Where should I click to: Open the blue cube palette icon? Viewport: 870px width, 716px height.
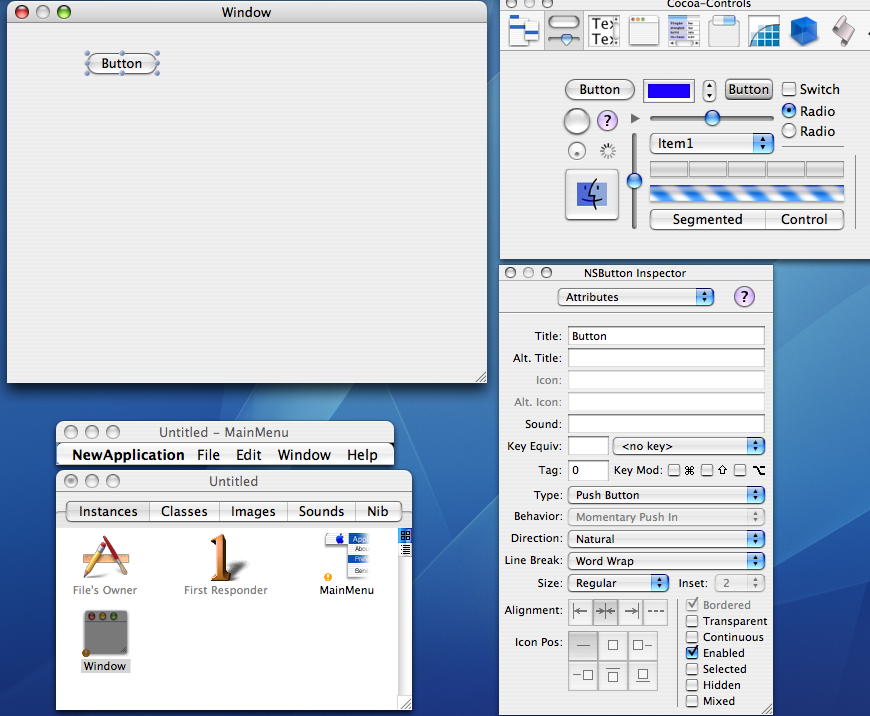pos(803,31)
